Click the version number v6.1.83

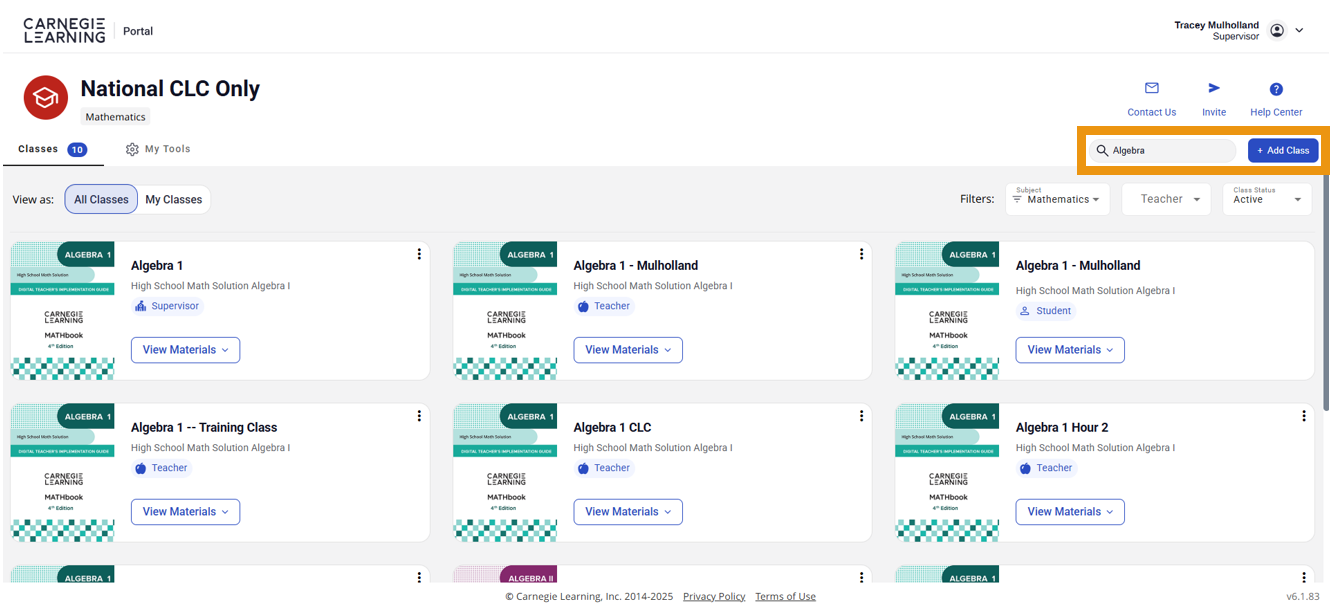point(1303,596)
